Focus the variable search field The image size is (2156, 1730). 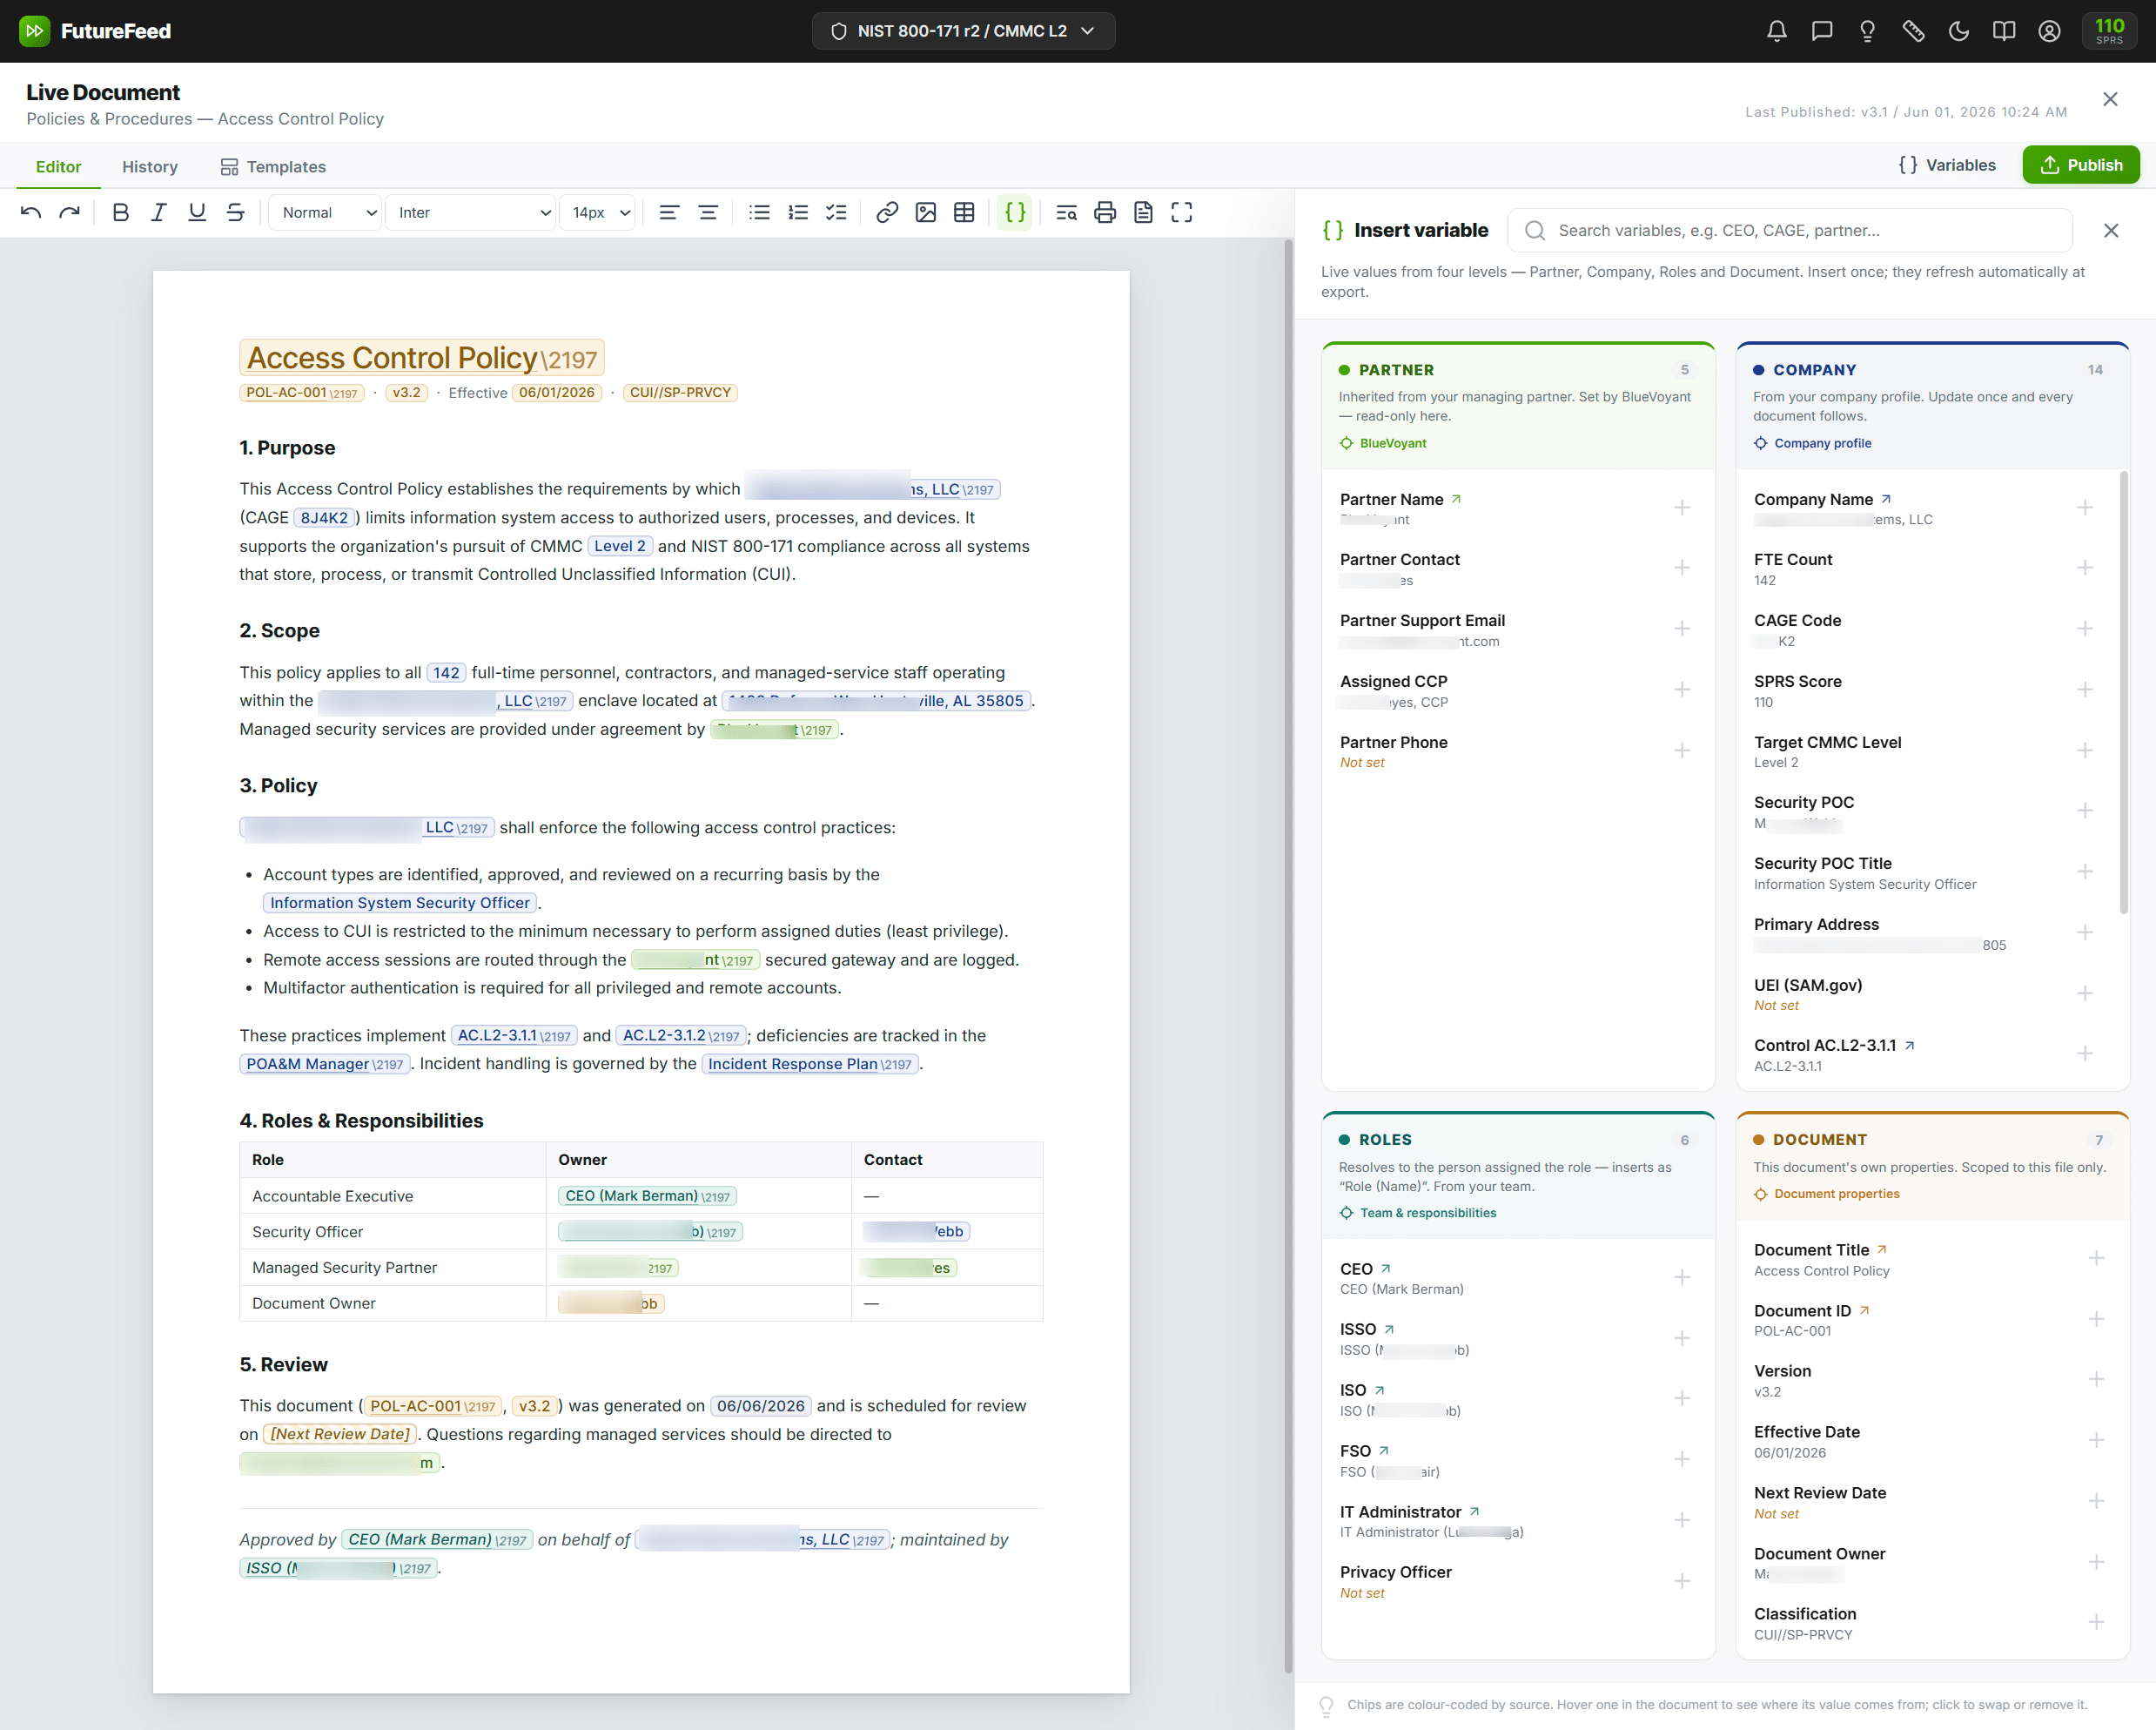1790,231
